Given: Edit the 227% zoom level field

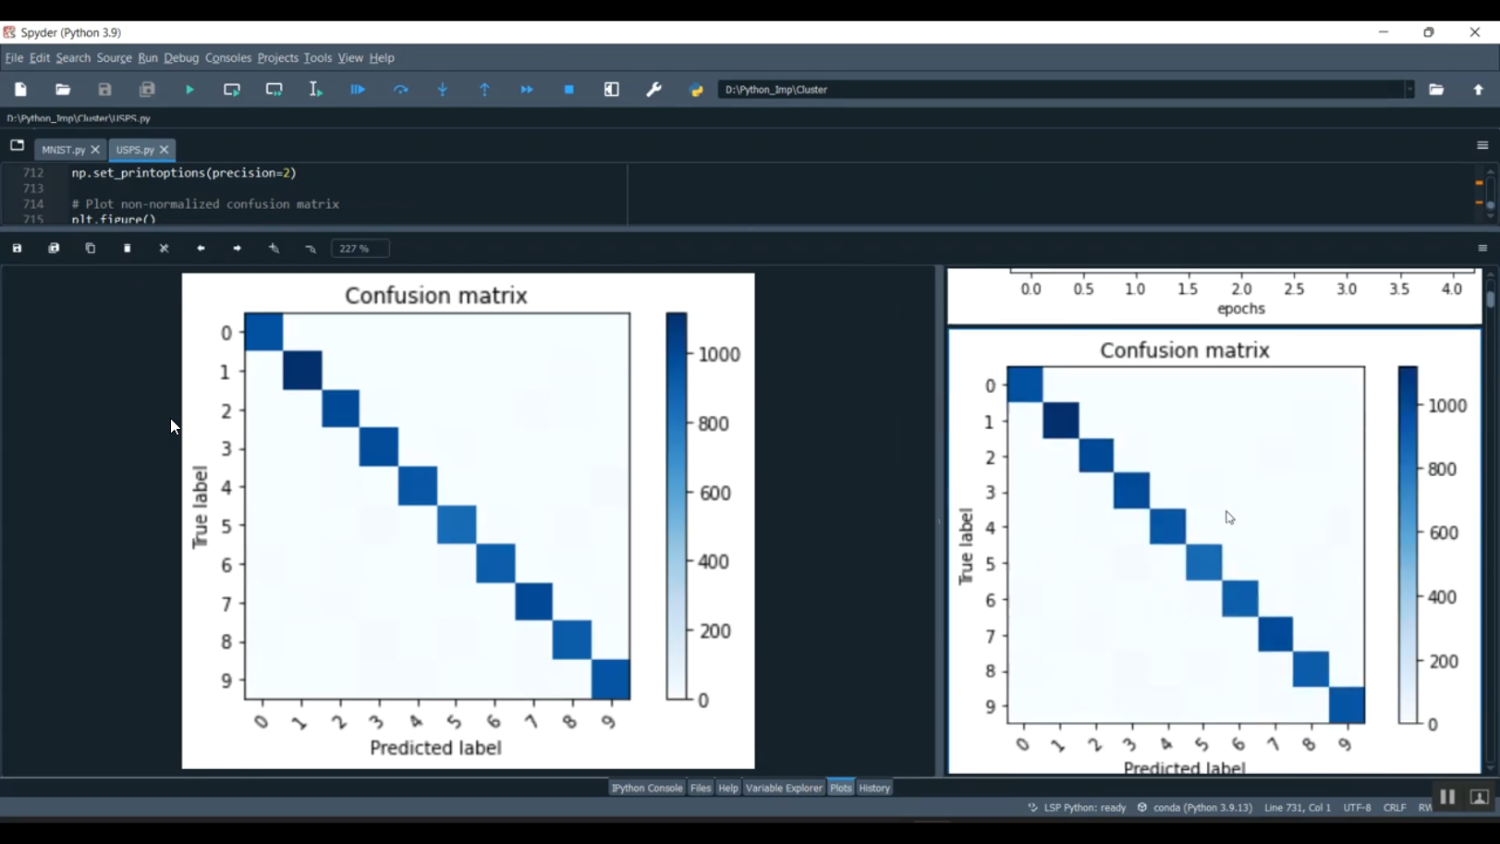Looking at the screenshot, I should [x=358, y=248].
